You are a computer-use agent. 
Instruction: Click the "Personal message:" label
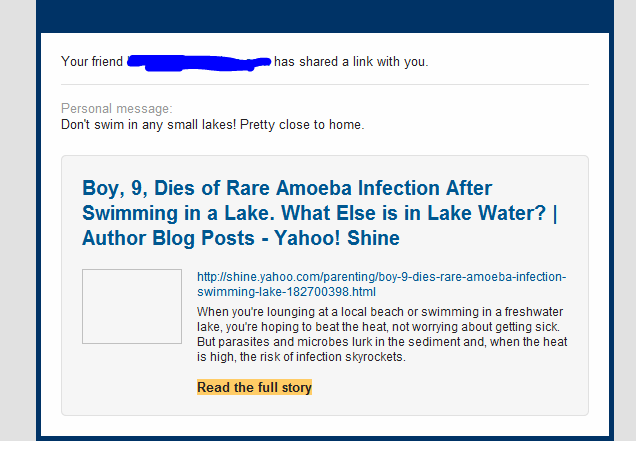[x=117, y=108]
